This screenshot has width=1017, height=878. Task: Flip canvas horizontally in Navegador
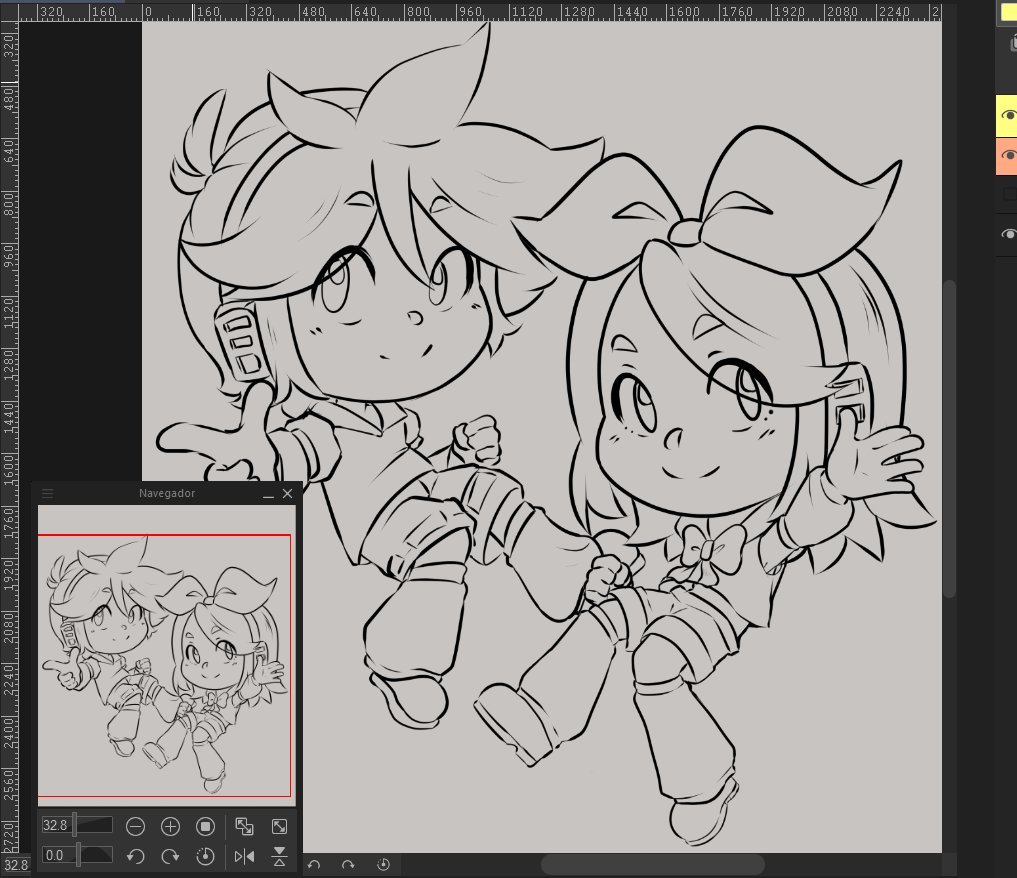coord(244,856)
